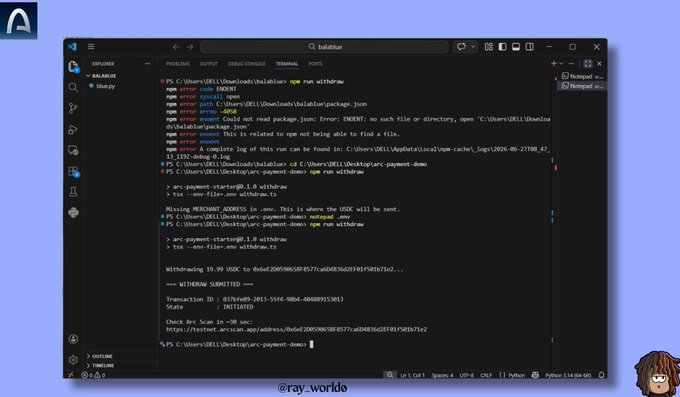The width and height of the screenshot is (680, 397).
Task: Click the balablue command center search box
Action: [x=324, y=47]
